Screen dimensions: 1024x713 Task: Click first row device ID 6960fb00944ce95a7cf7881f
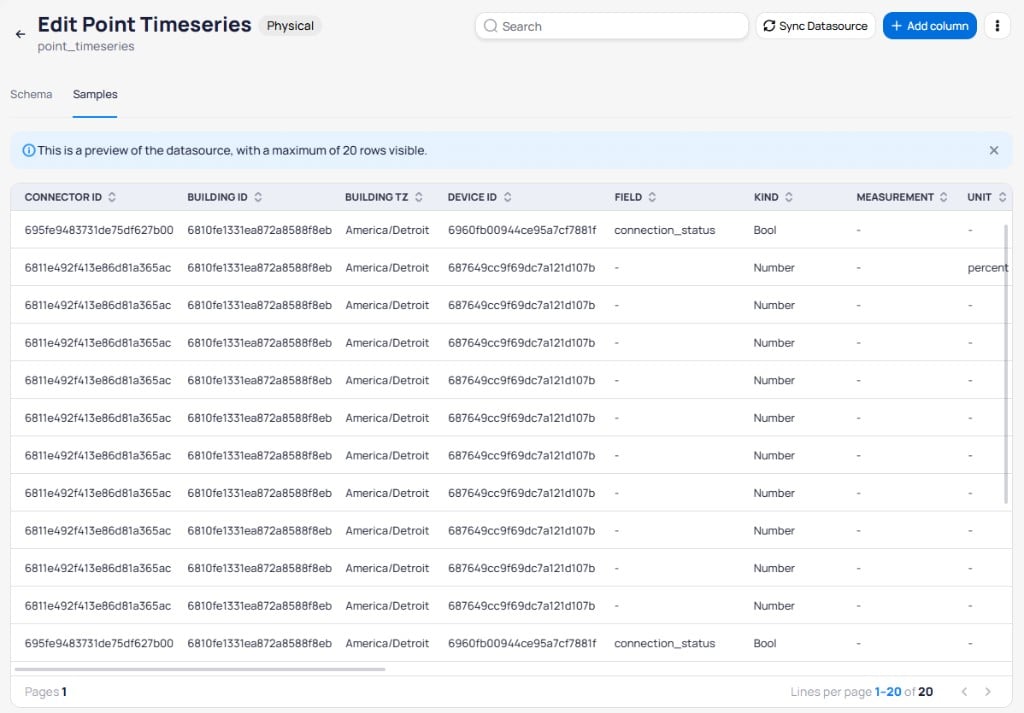[x=522, y=230]
